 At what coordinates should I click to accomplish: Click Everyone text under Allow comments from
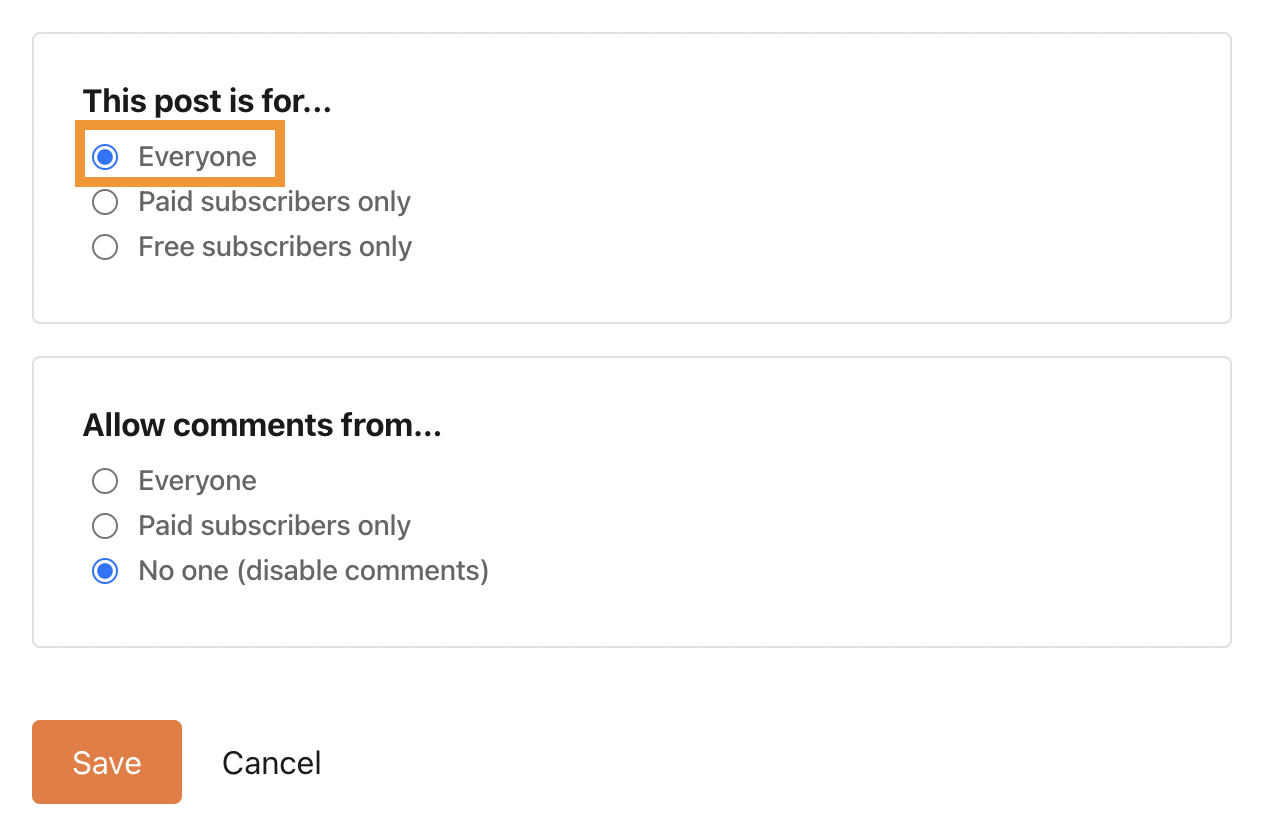(197, 481)
